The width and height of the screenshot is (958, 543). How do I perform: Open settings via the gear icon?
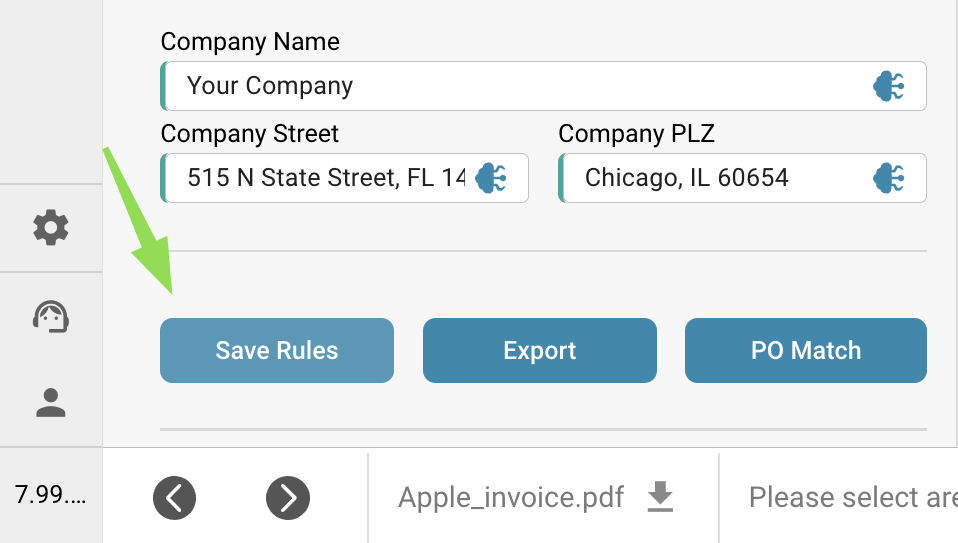[x=51, y=228]
